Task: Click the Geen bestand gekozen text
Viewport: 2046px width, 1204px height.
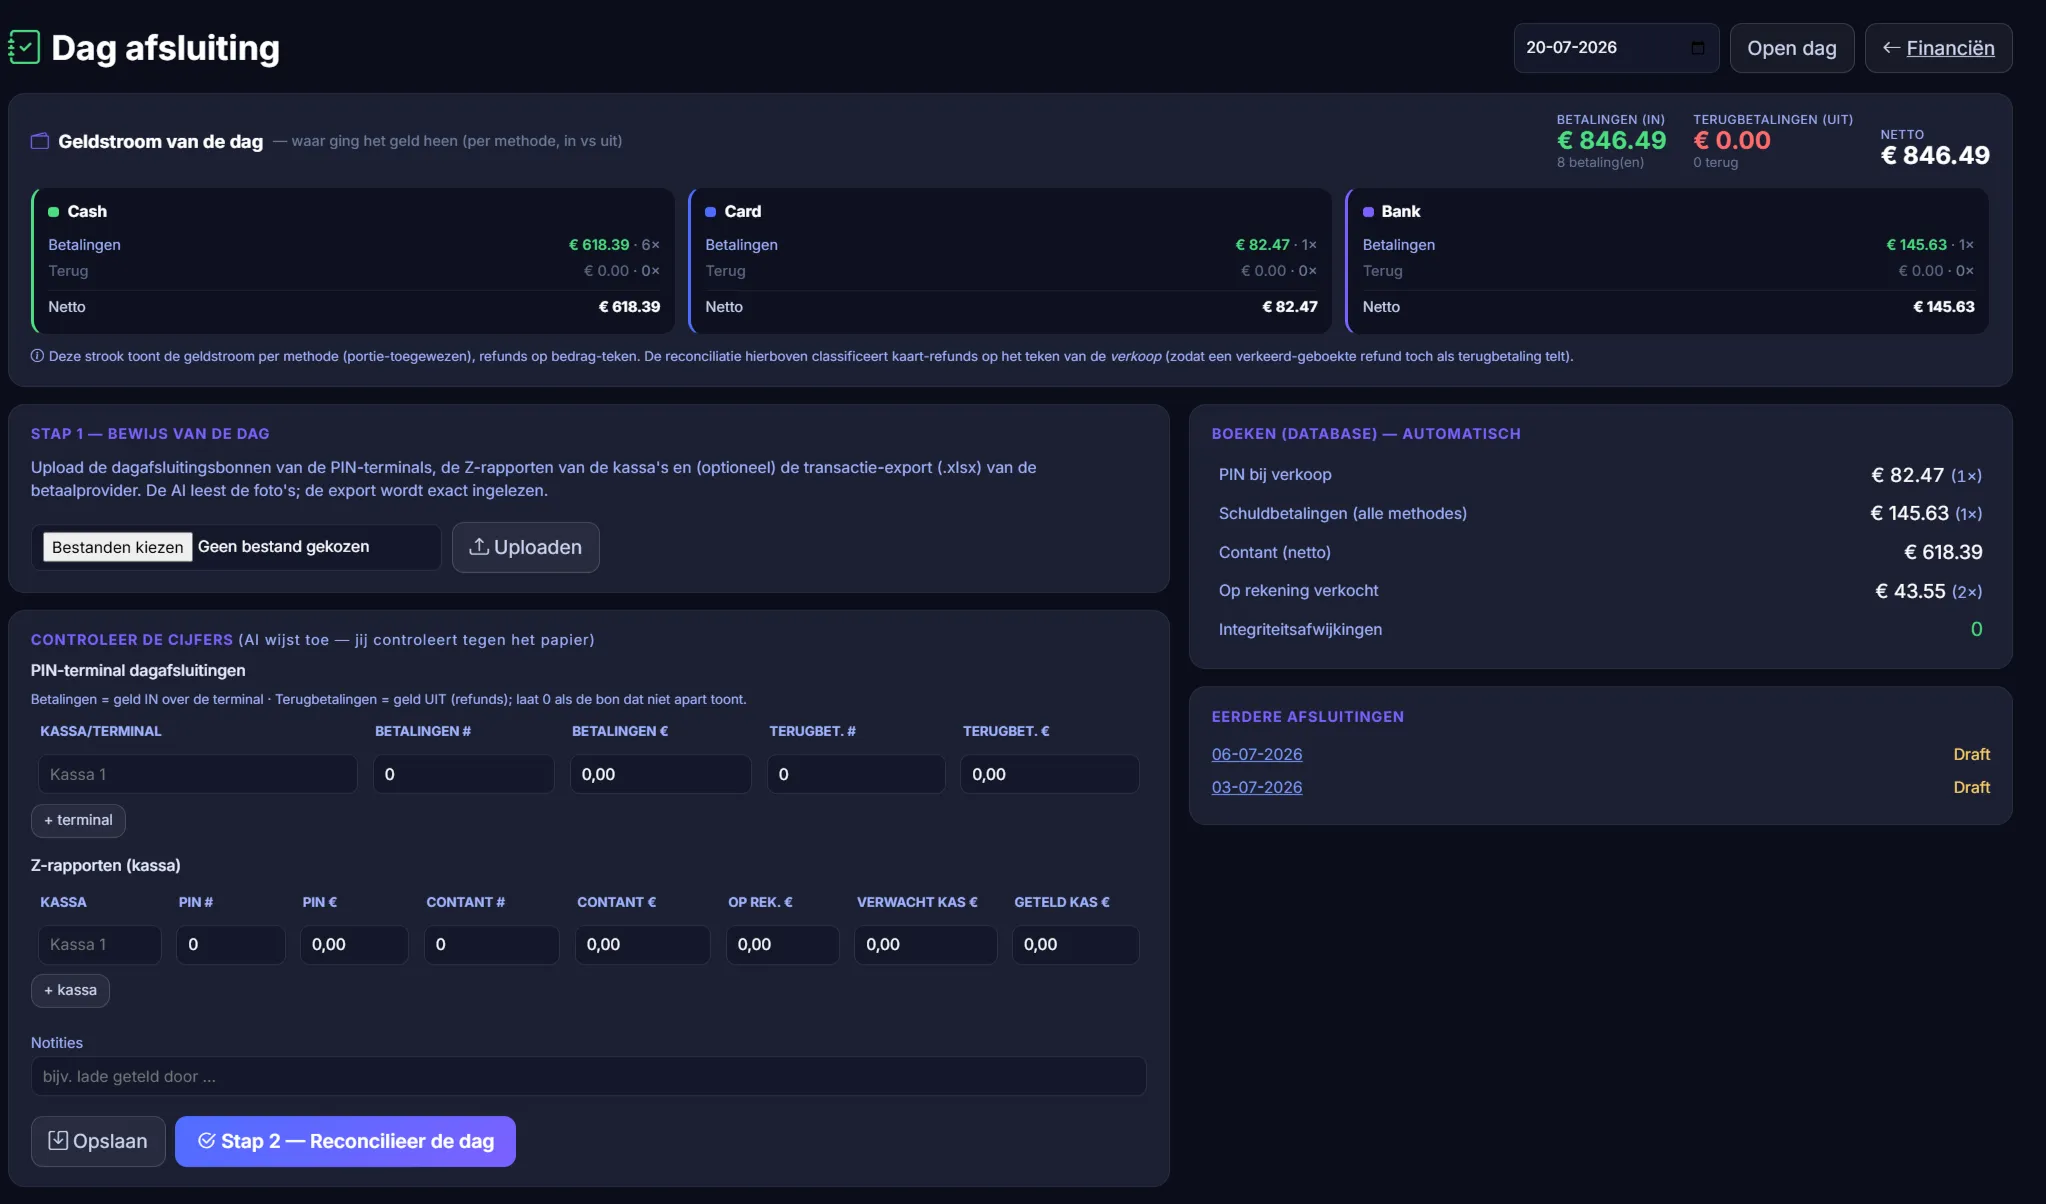Action: (283, 546)
